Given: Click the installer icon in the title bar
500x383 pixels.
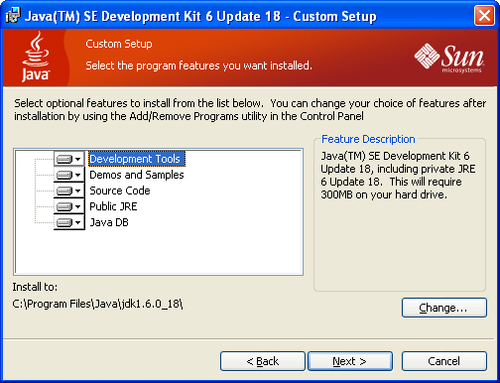Looking at the screenshot, I should [13, 16].
